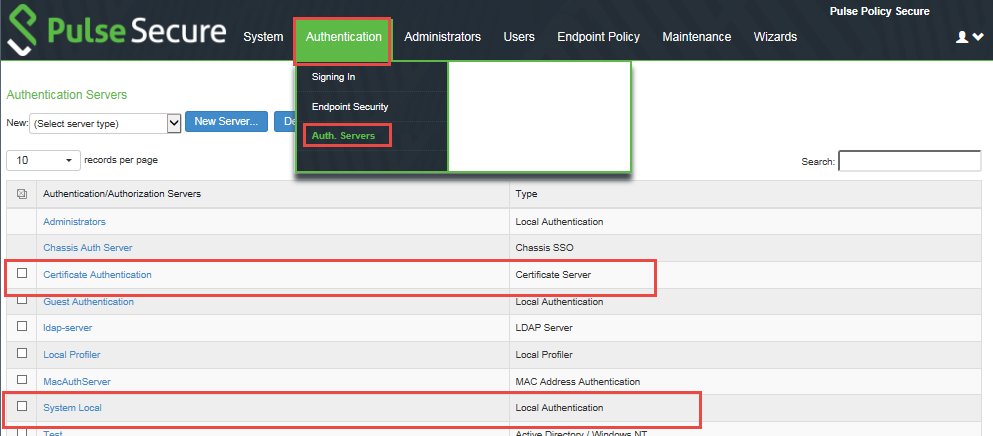The width and height of the screenshot is (993, 436).
Task: Click the New Server... button
Action: (226, 122)
